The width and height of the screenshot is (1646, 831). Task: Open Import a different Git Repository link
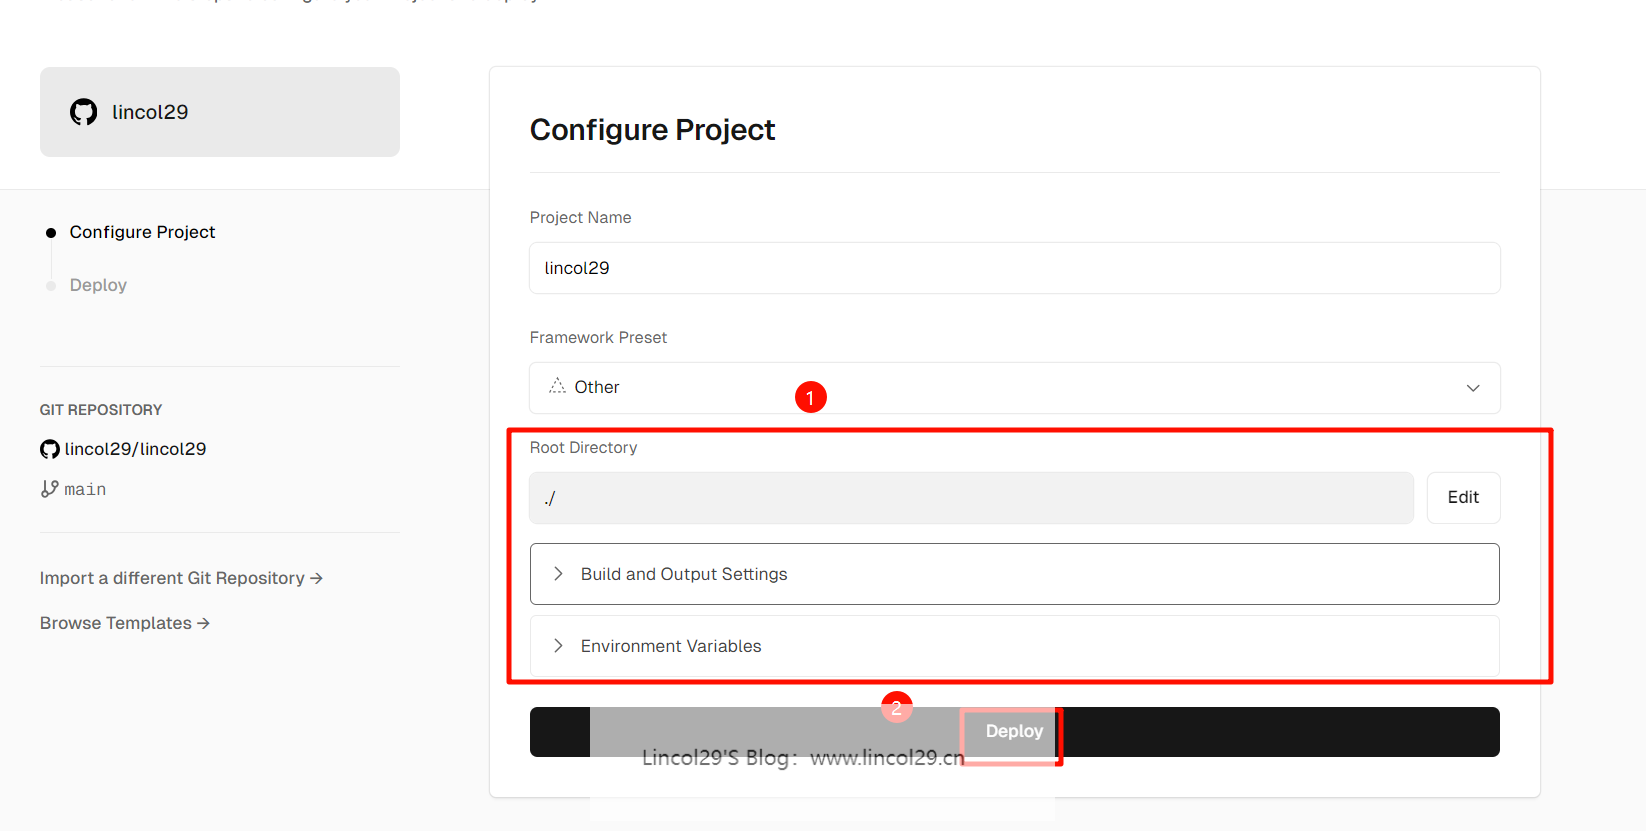pos(181,578)
